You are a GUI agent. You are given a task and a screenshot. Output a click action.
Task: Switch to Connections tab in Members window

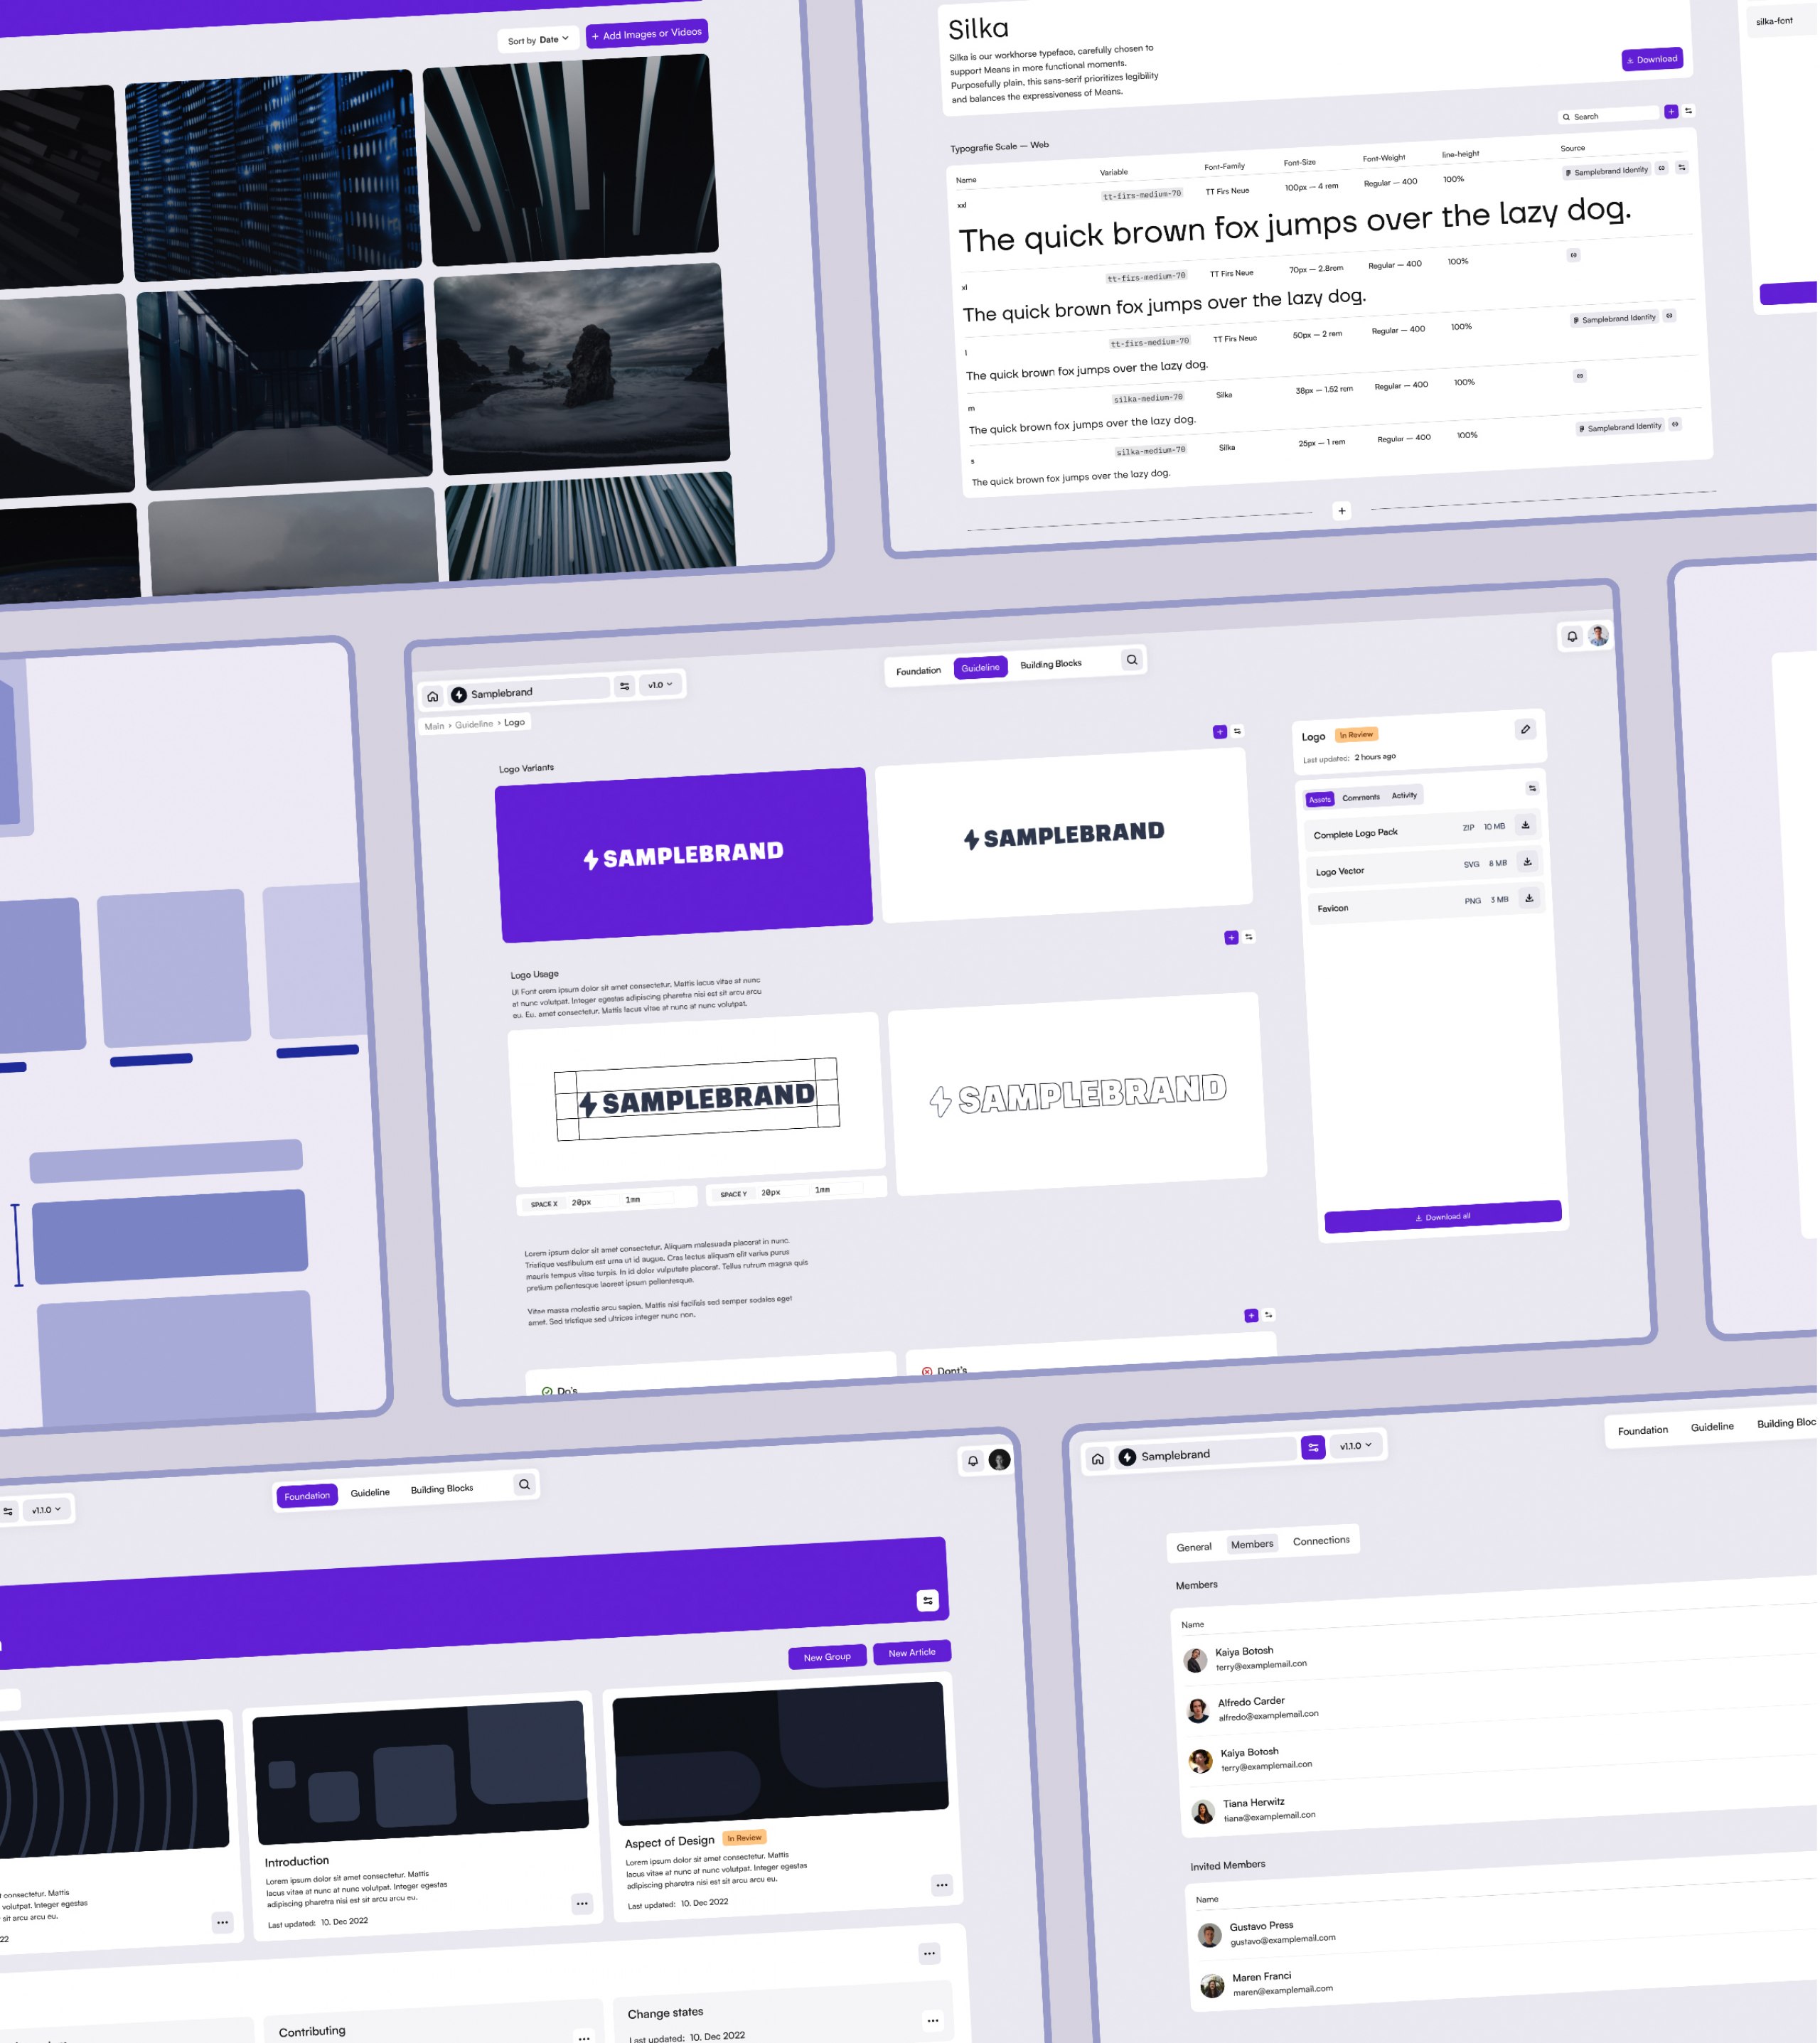point(1322,1541)
